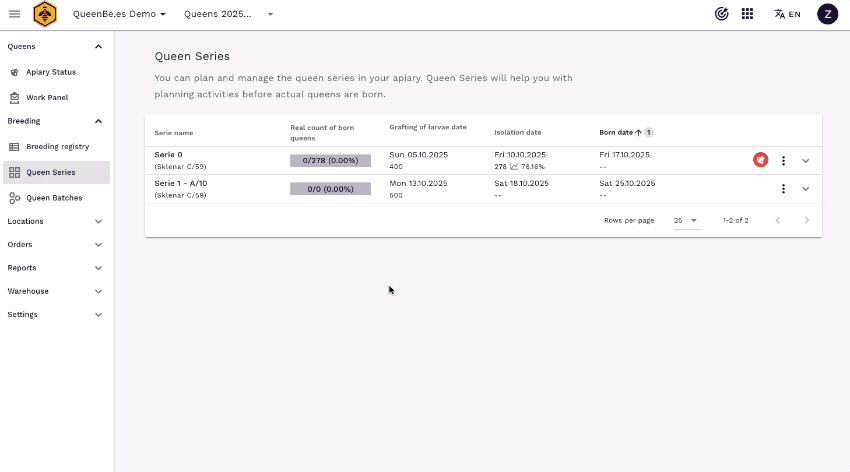Open the Queens 2025 season dropdown
Image resolution: width=850 pixels, height=472 pixels.
point(228,14)
